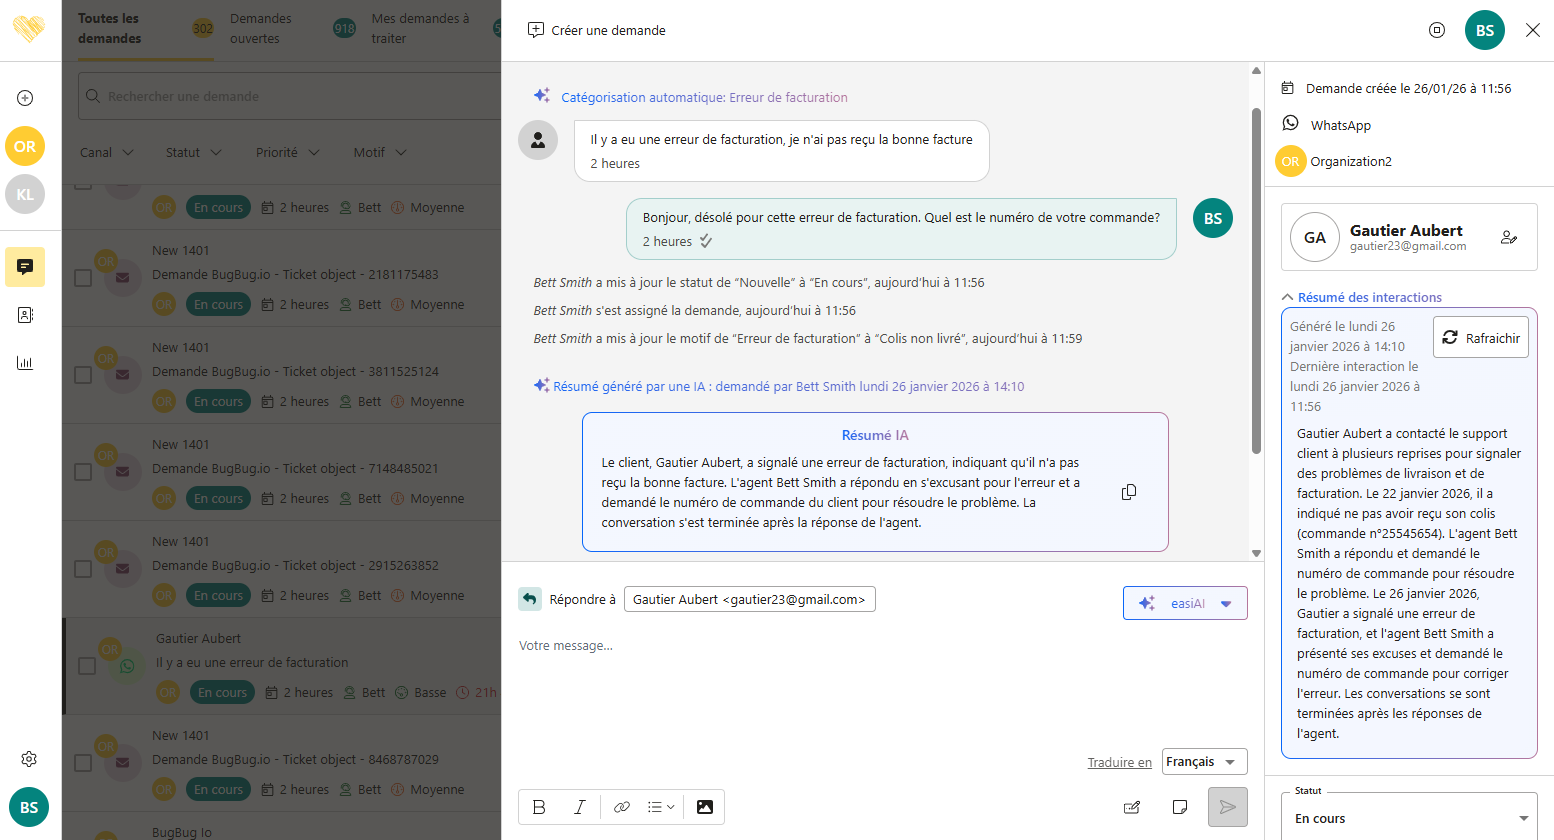Tick checkbox for ticket 2181175483
1554x840 pixels.
tap(84, 278)
